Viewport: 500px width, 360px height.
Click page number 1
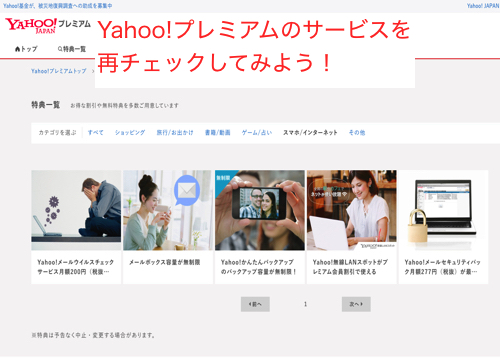point(305,304)
